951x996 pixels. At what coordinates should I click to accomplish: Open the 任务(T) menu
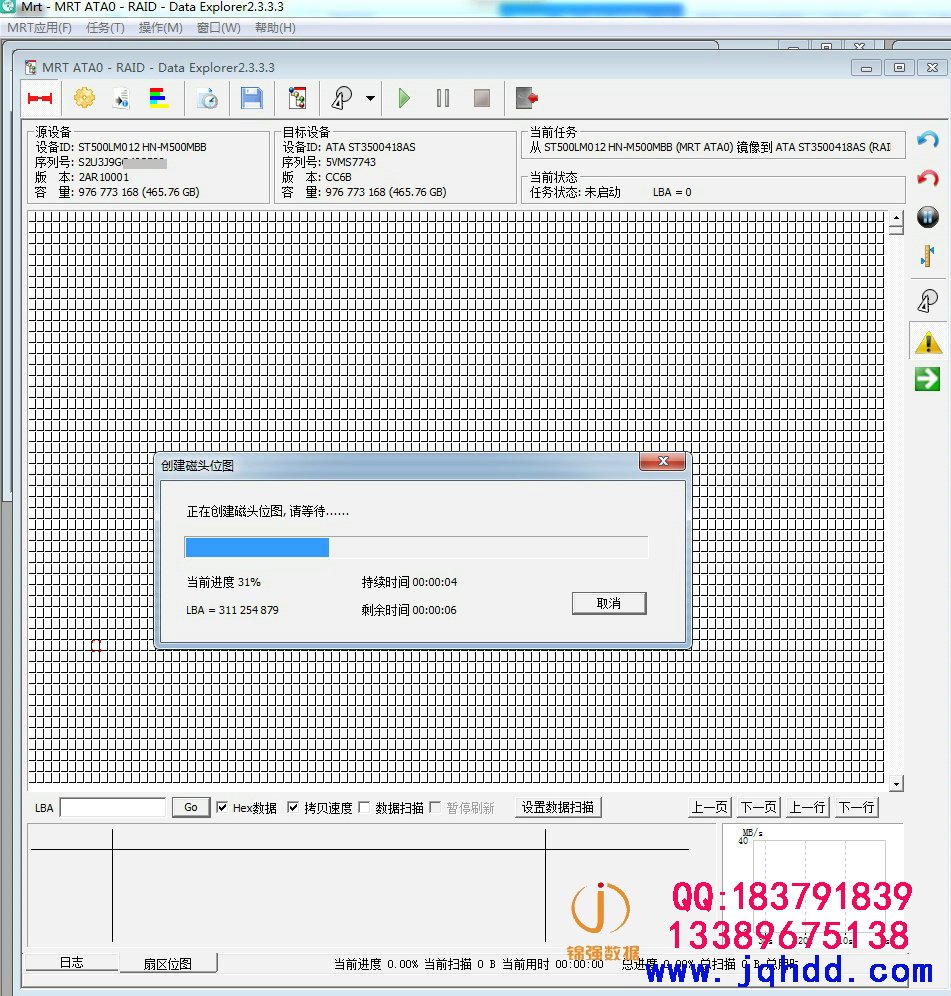(105, 28)
